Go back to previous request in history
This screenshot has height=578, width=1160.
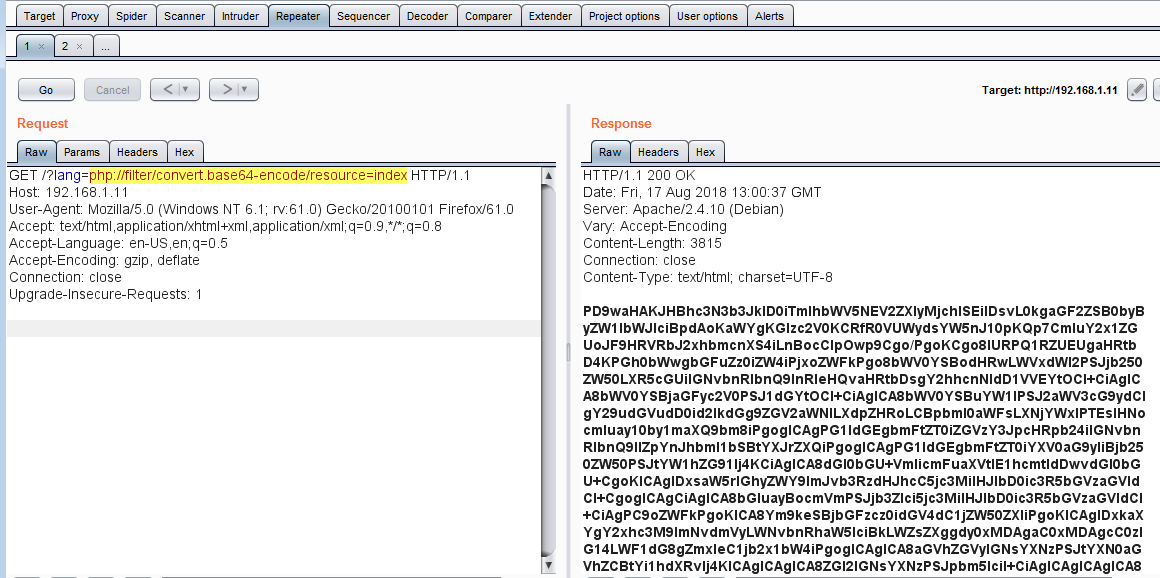[167, 90]
